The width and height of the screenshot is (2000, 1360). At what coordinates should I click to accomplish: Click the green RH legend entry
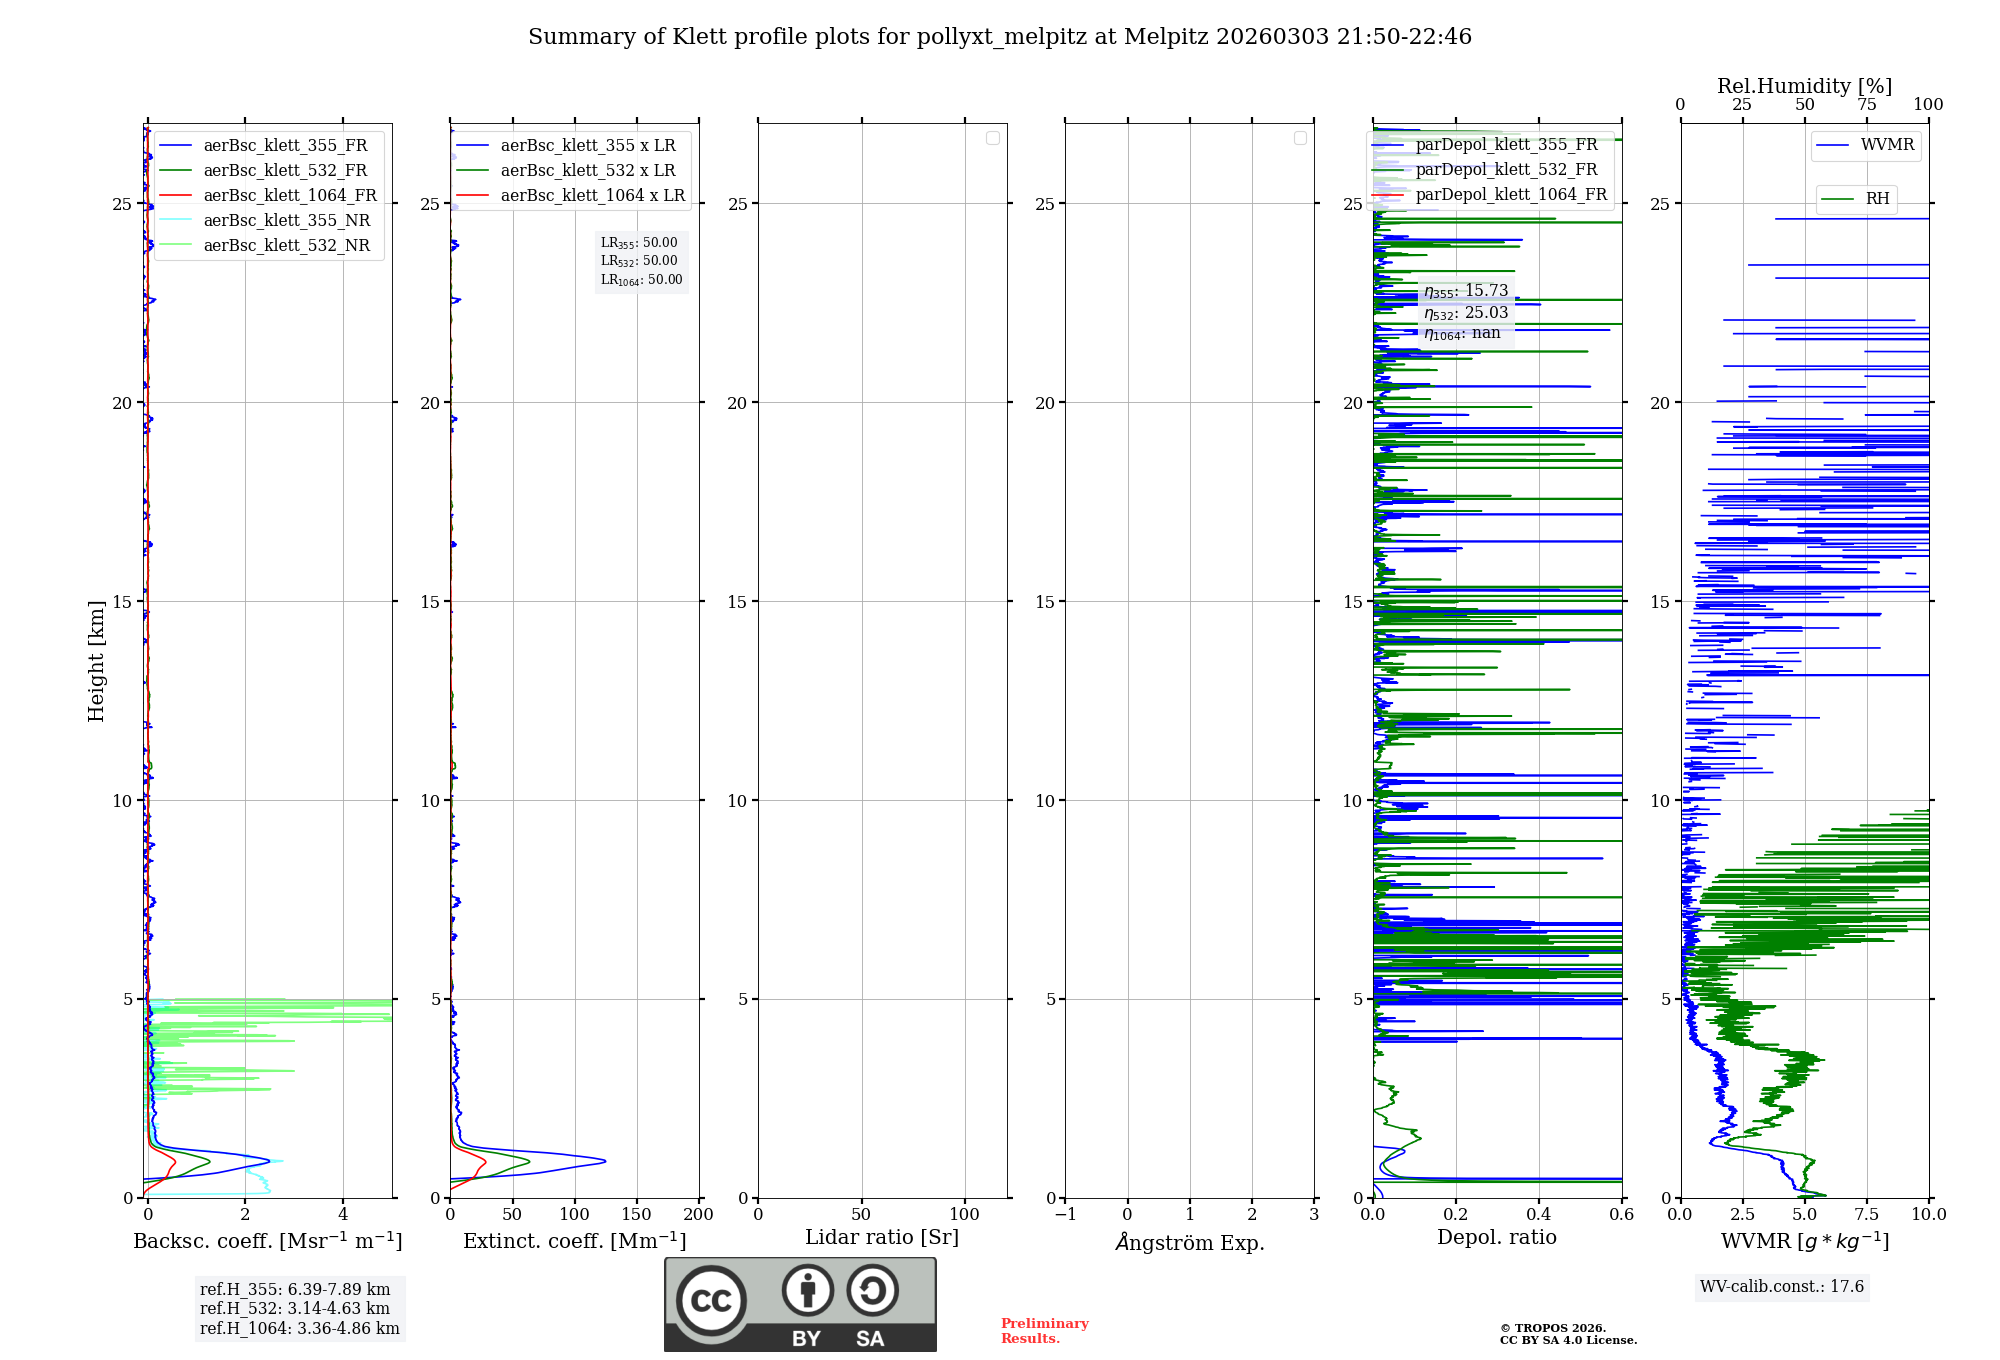point(1876,199)
